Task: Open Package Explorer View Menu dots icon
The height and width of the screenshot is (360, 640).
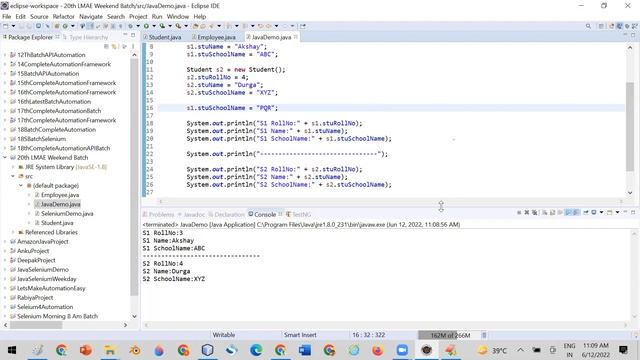Action: click(133, 46)
